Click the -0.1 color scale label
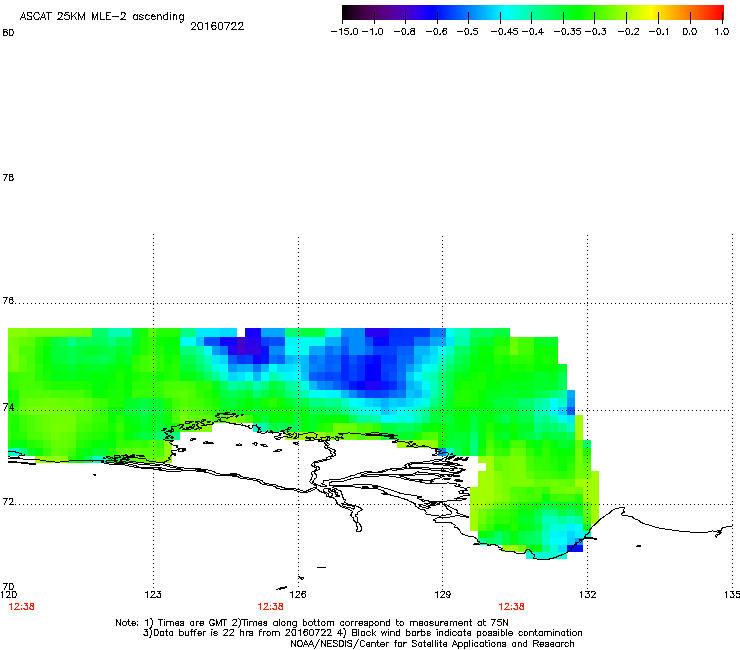Viewport: 740px width, 650px height. click(659, 32)
